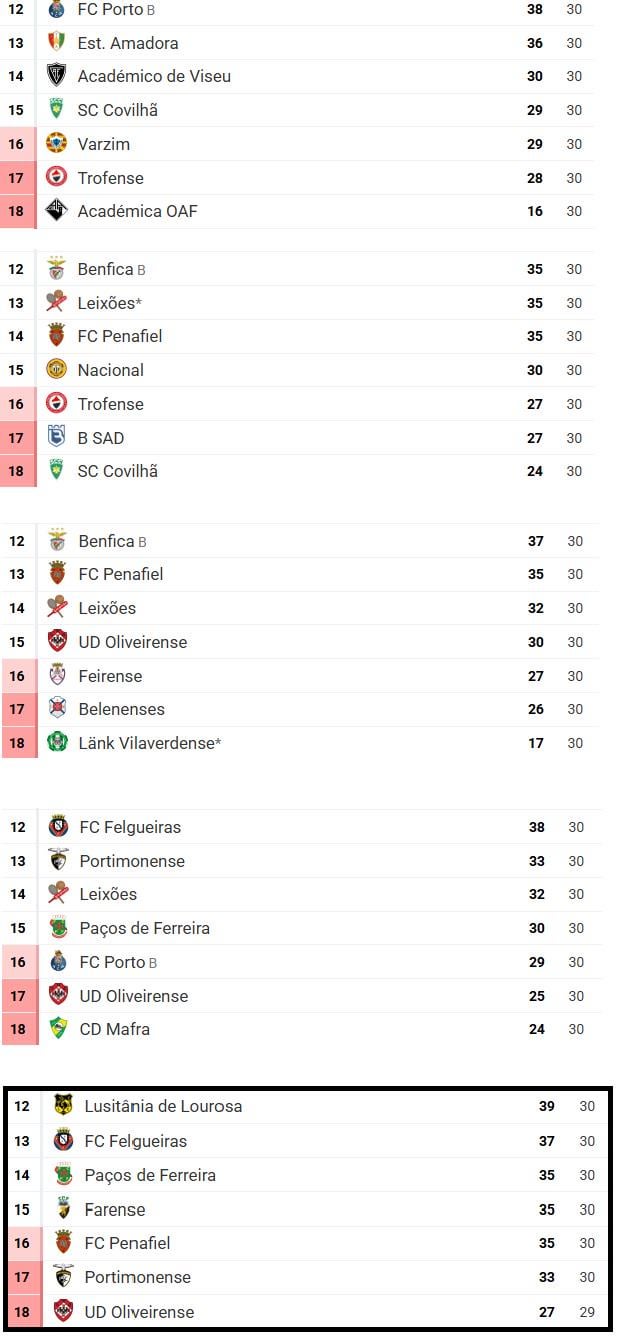Click the Est. Amadora club crest

(57, 43)
